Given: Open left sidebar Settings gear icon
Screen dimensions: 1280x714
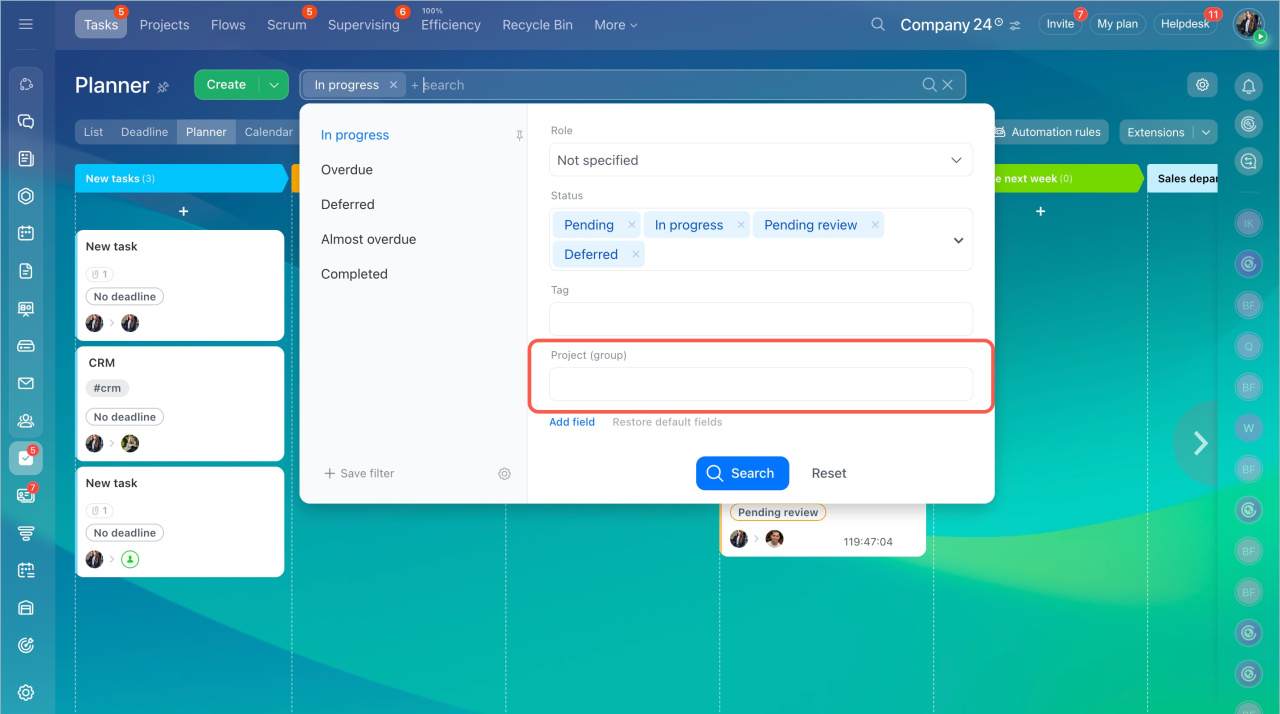Looking at the screenshot, I should click(x=26, y=692).
